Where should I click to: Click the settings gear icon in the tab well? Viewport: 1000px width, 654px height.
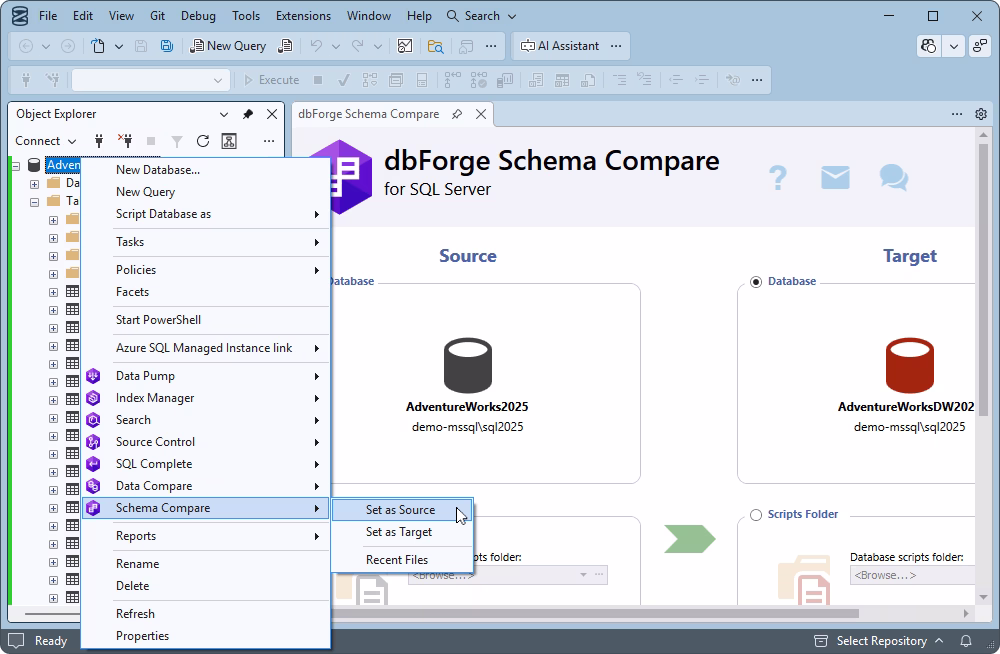tap(981, 114)
